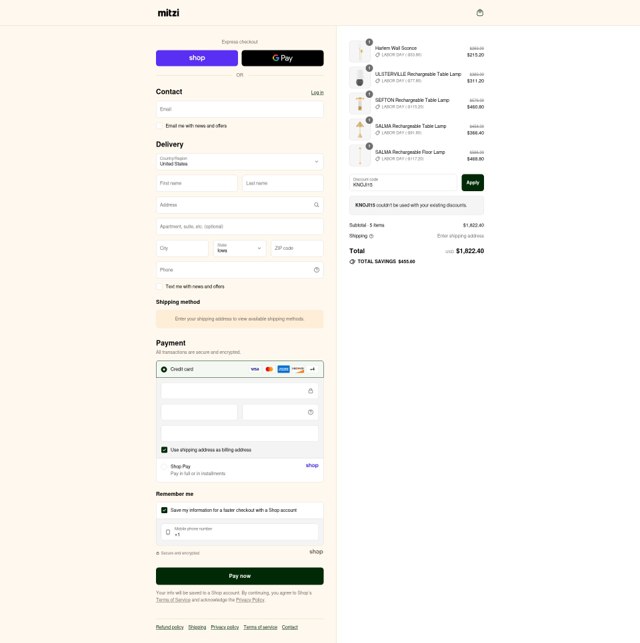
Task: Click the Visa card icon
Action: click(255, 369)
